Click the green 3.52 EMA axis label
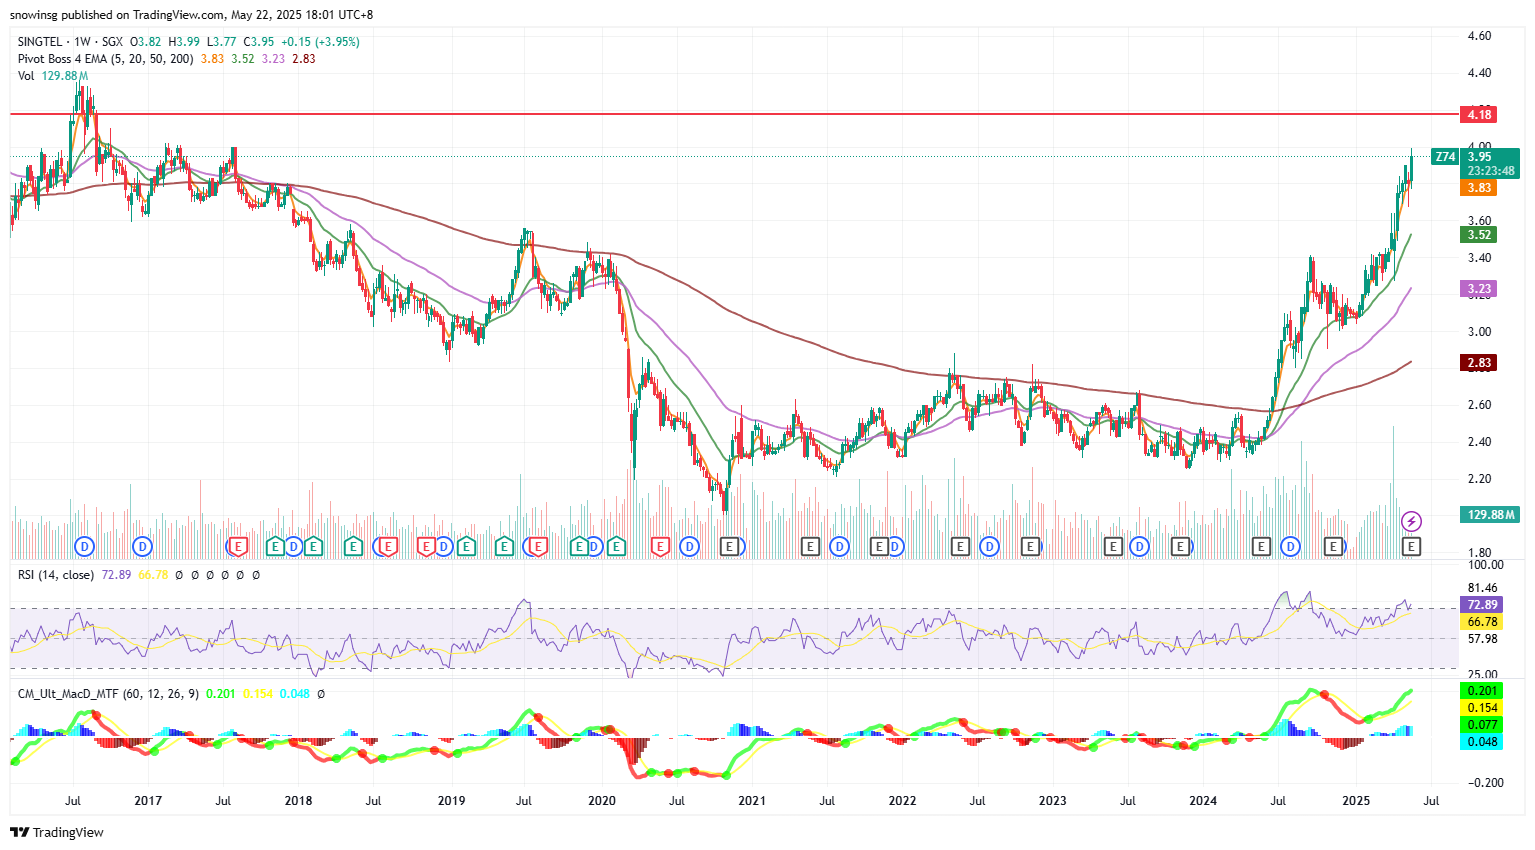Viewport: 1535px width, 850px height. [1479, 235]
